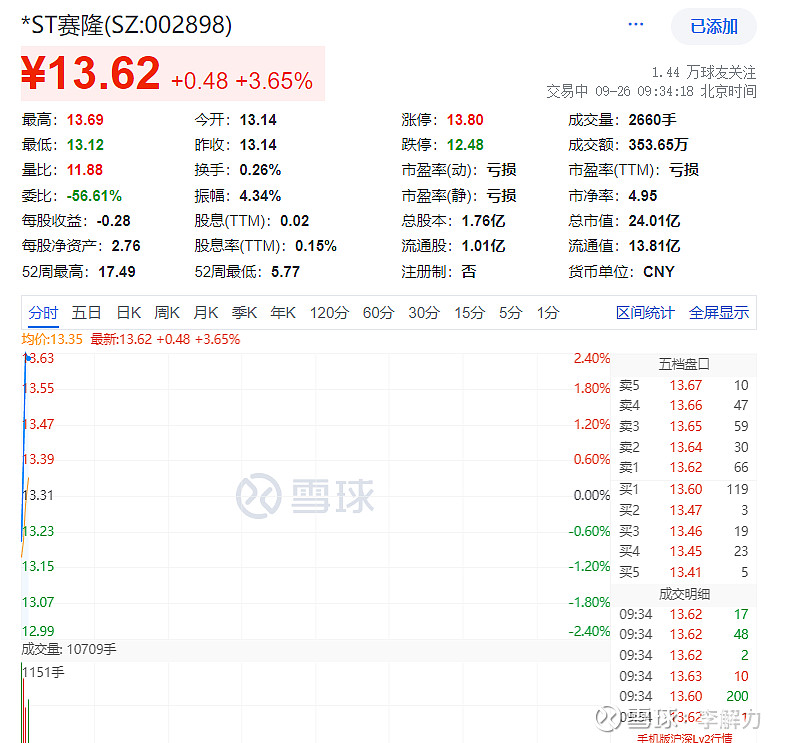The height and width of the screenshot is (743, 785).
Task: Click the chart's 成交量: 10709手 label
Action: [69, 649]
